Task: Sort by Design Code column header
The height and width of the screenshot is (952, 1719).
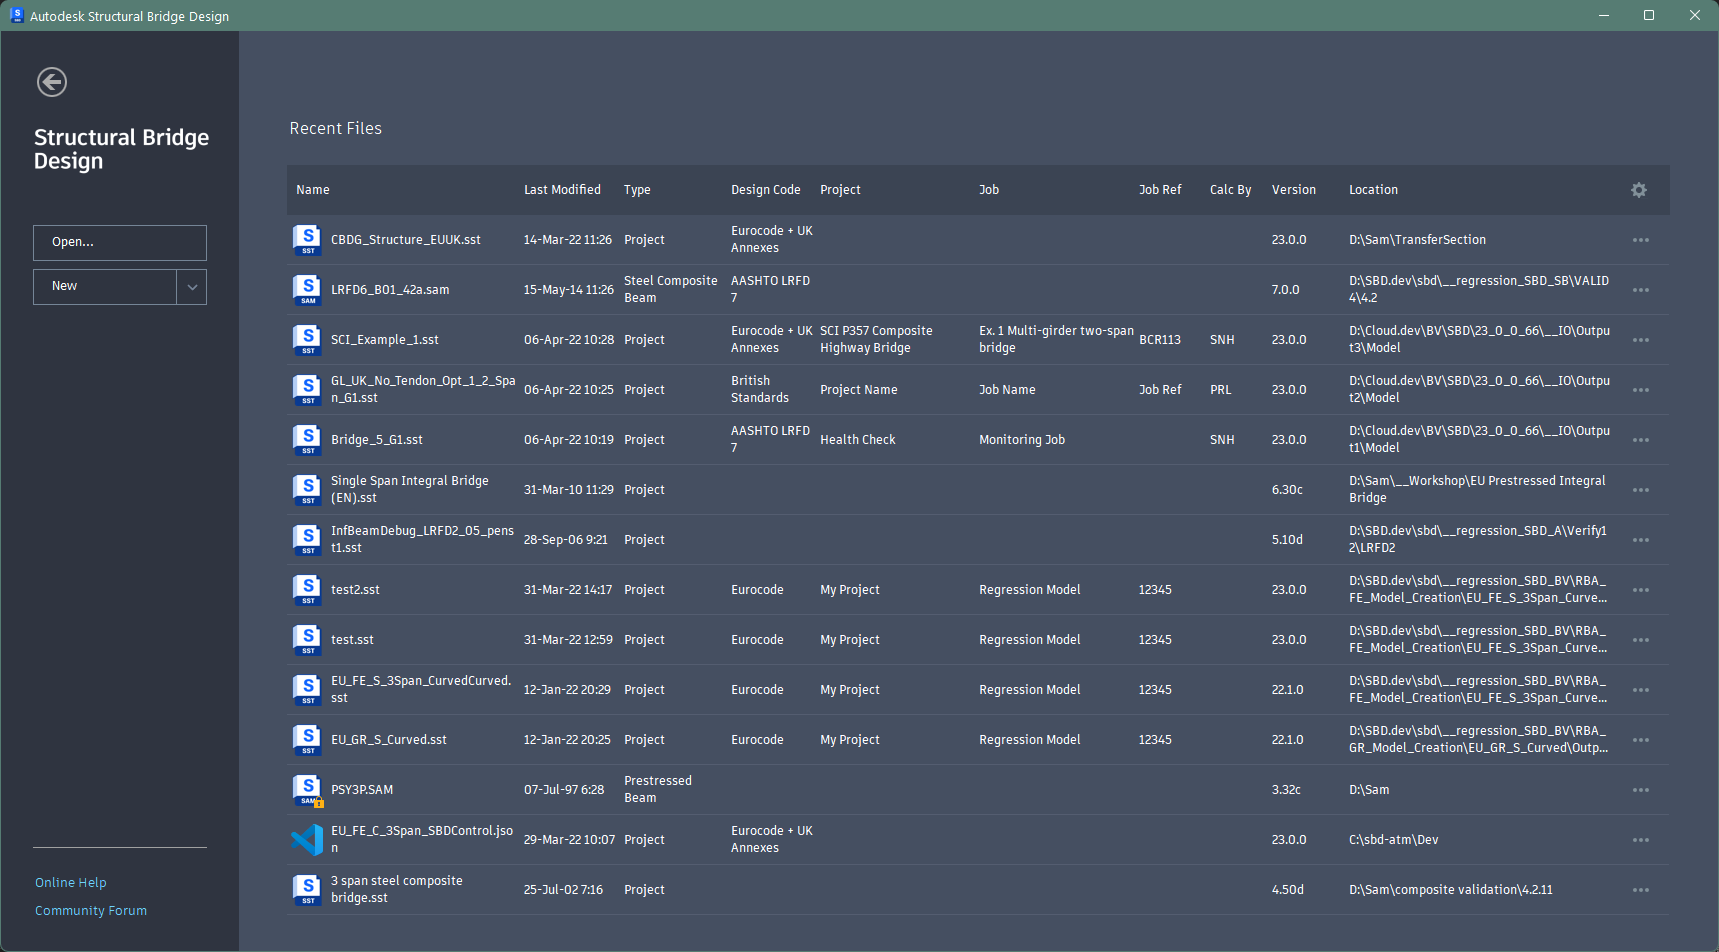Action: [x=766, y=190]
